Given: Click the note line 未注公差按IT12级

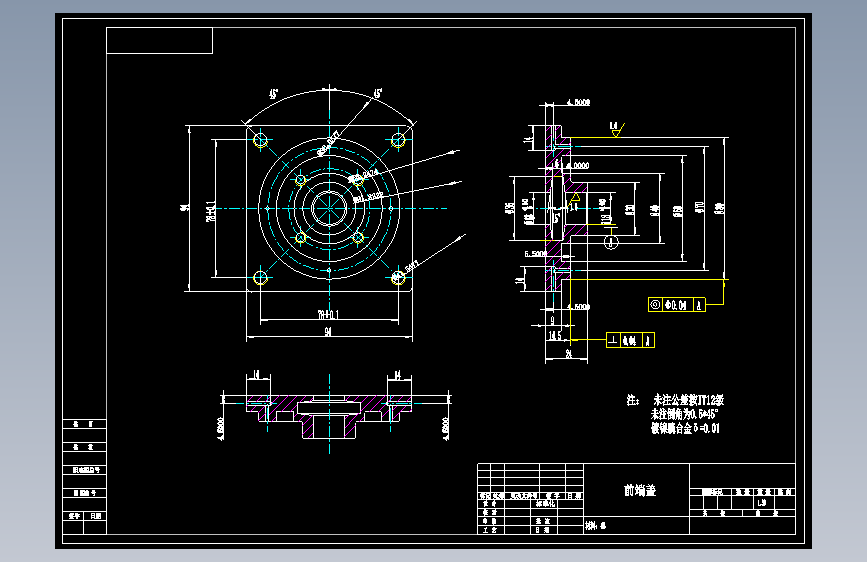Looking at the screenshot, I should pos(688,400).
